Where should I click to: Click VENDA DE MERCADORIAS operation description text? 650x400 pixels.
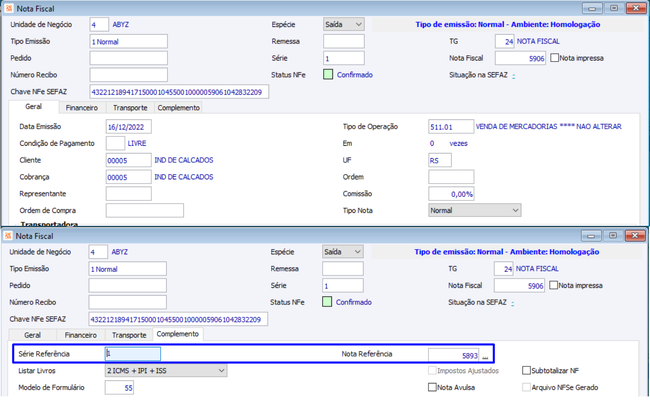pos(549,126)
